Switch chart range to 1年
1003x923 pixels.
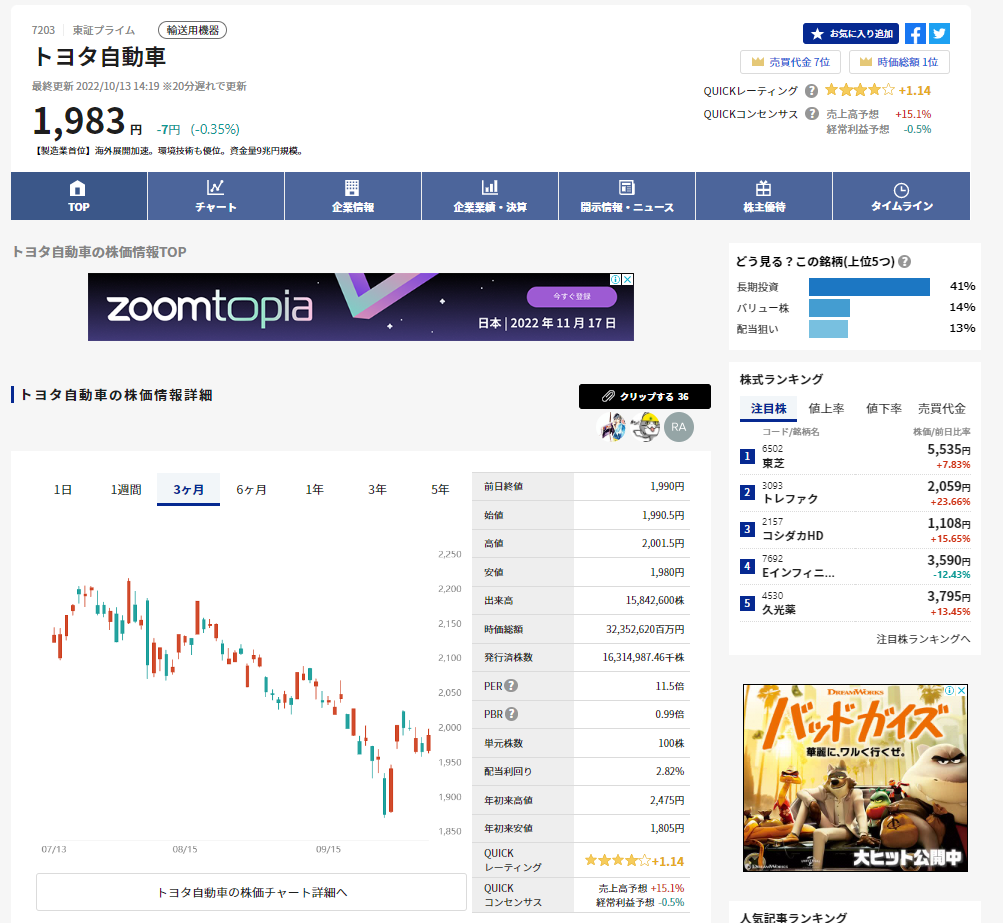(315, 490)
